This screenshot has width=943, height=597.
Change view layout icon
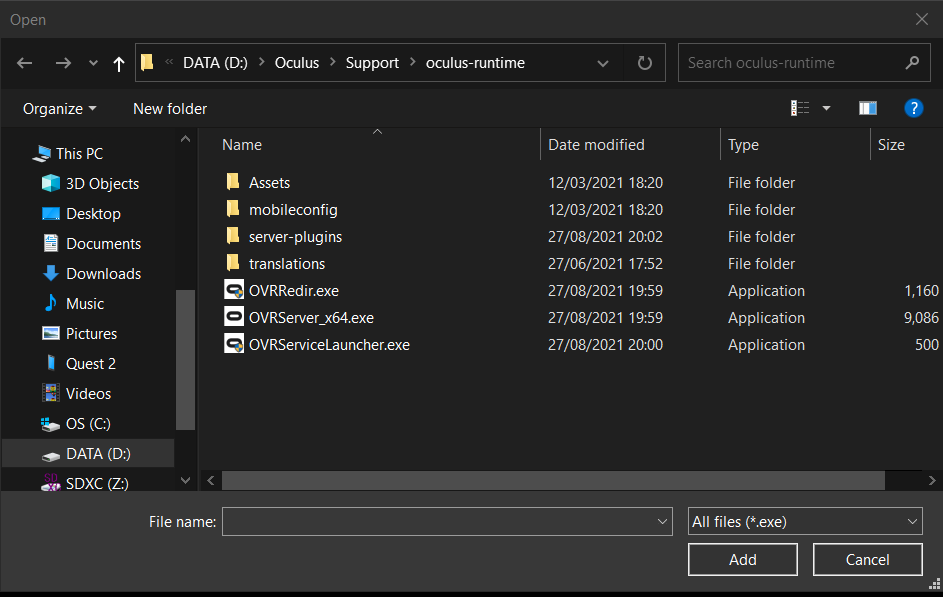tap(799, 108)
